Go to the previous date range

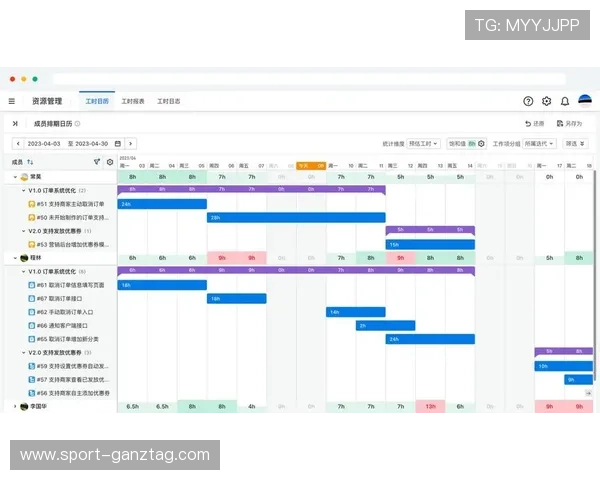click(x=18, y=144)
